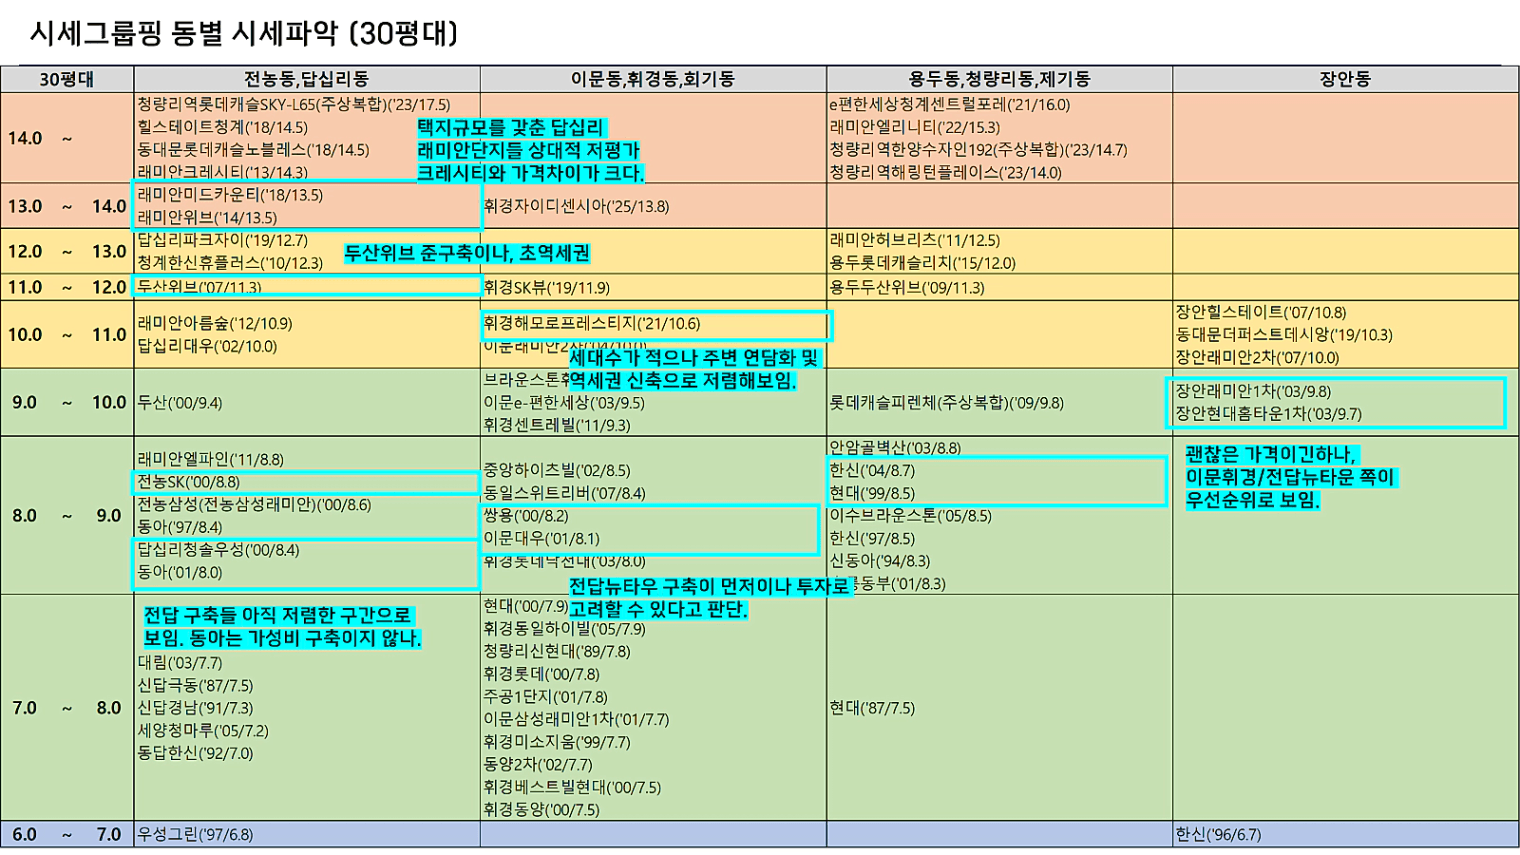The width and height of the screenshot is (1520, 855).
Task: Click entry '답십리청솔우성('00/8.4)'
Action: click(x=218, y=550)
